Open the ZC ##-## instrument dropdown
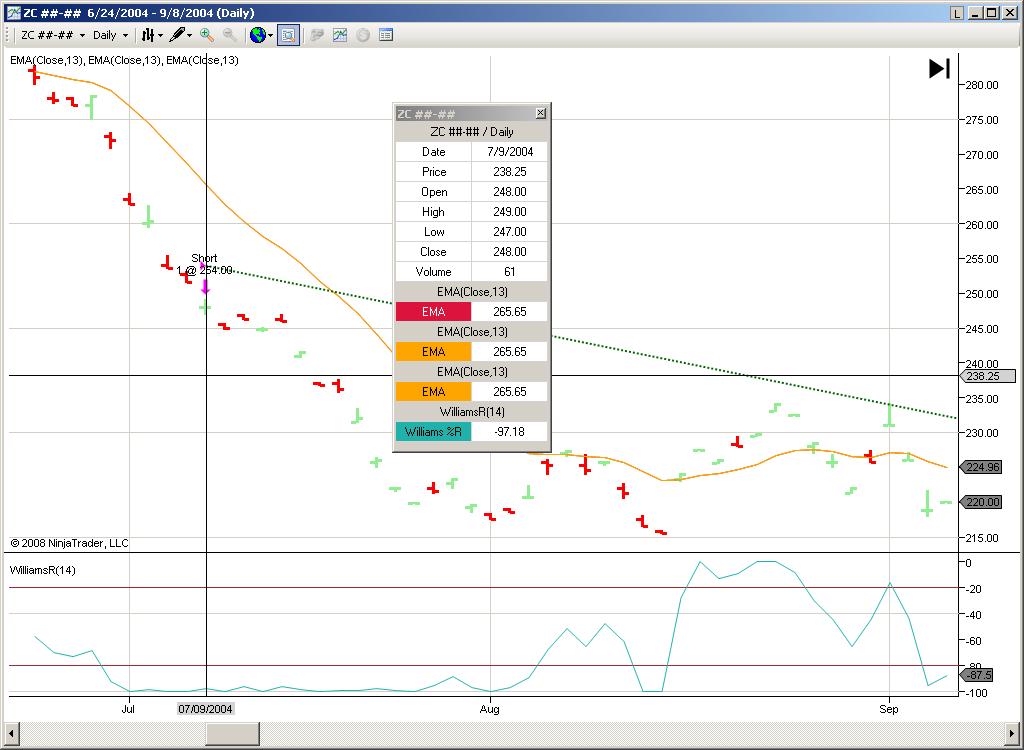1024x750 pixels. 53,35
